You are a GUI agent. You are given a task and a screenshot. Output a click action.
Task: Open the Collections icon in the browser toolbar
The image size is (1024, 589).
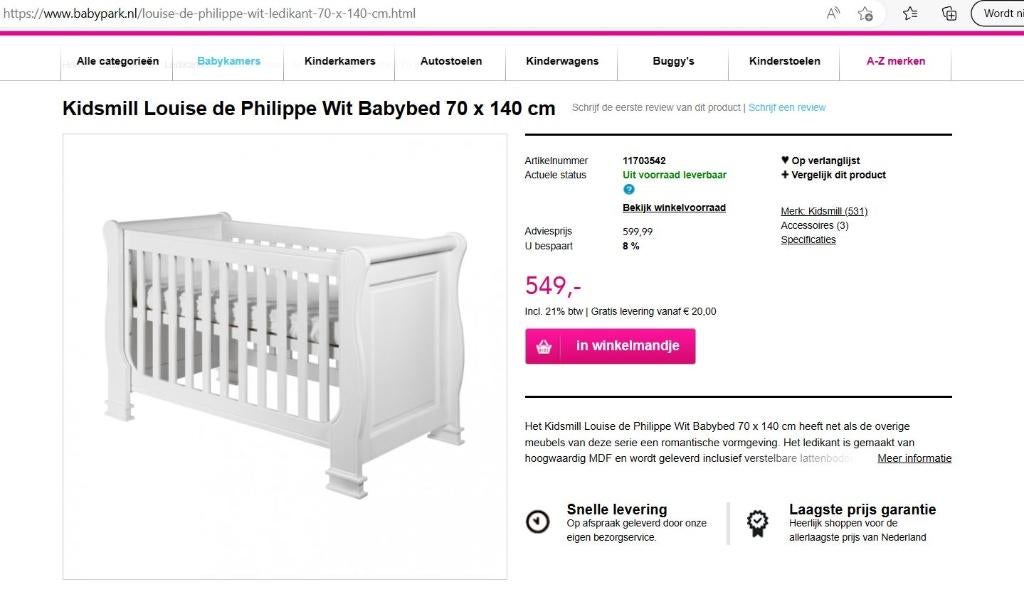(x=950, y=13)
